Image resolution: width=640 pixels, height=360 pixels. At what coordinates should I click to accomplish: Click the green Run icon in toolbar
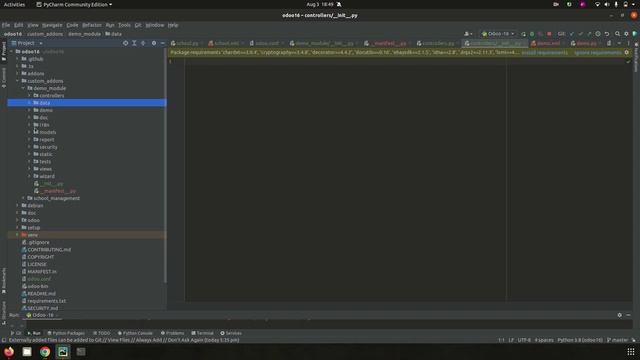(523, 34)
